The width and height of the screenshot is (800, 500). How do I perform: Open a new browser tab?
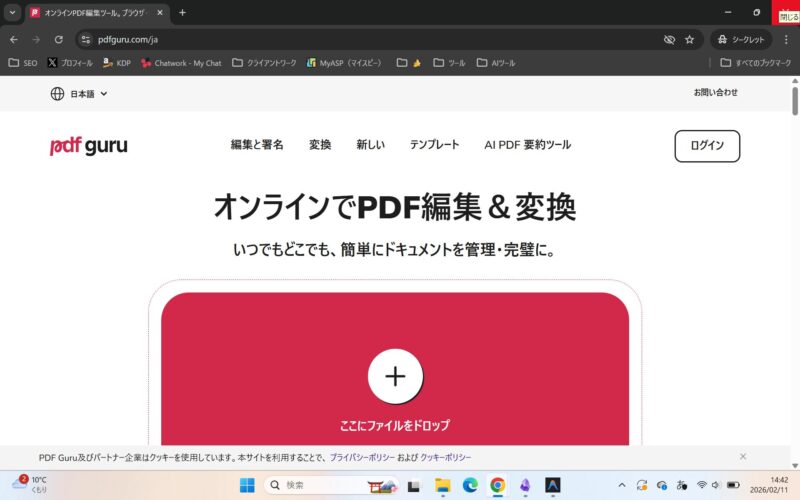(x=182, y=13)
